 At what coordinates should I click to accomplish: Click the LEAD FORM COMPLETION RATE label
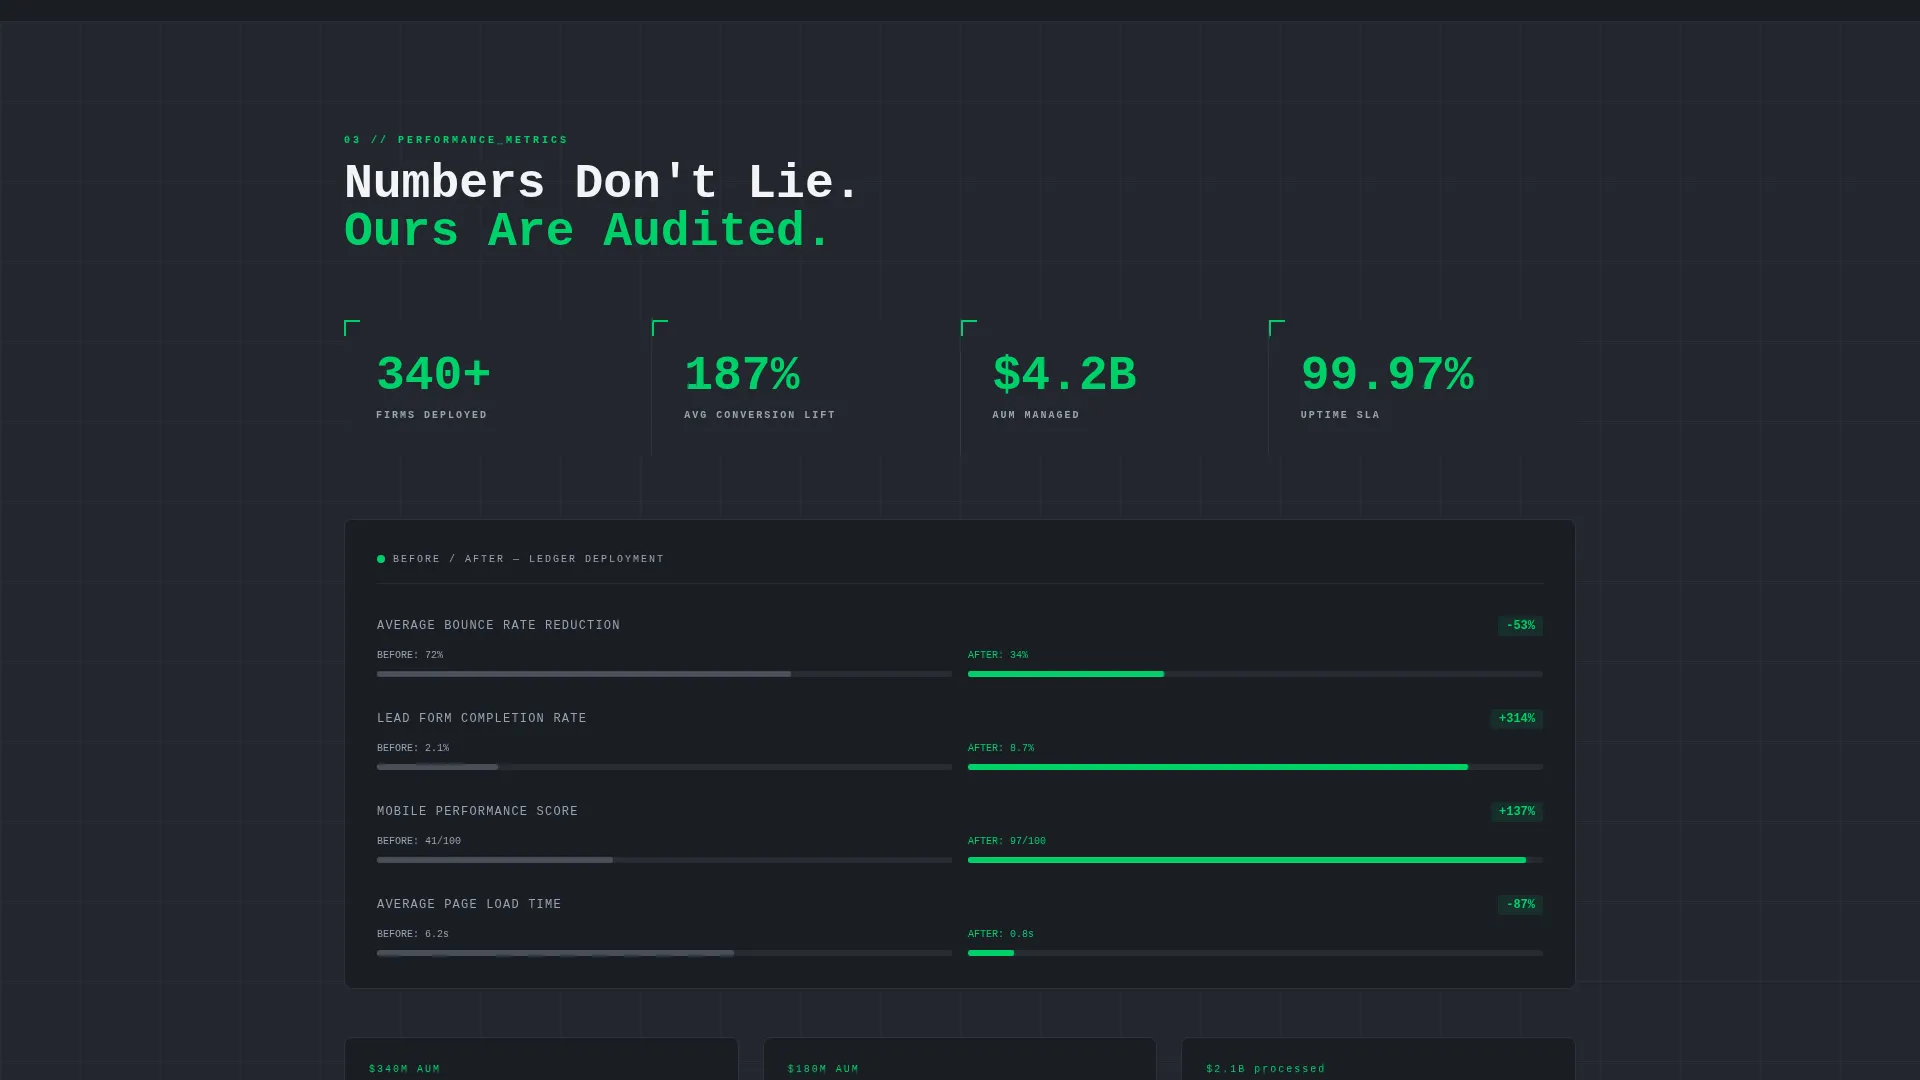point(482,719)
